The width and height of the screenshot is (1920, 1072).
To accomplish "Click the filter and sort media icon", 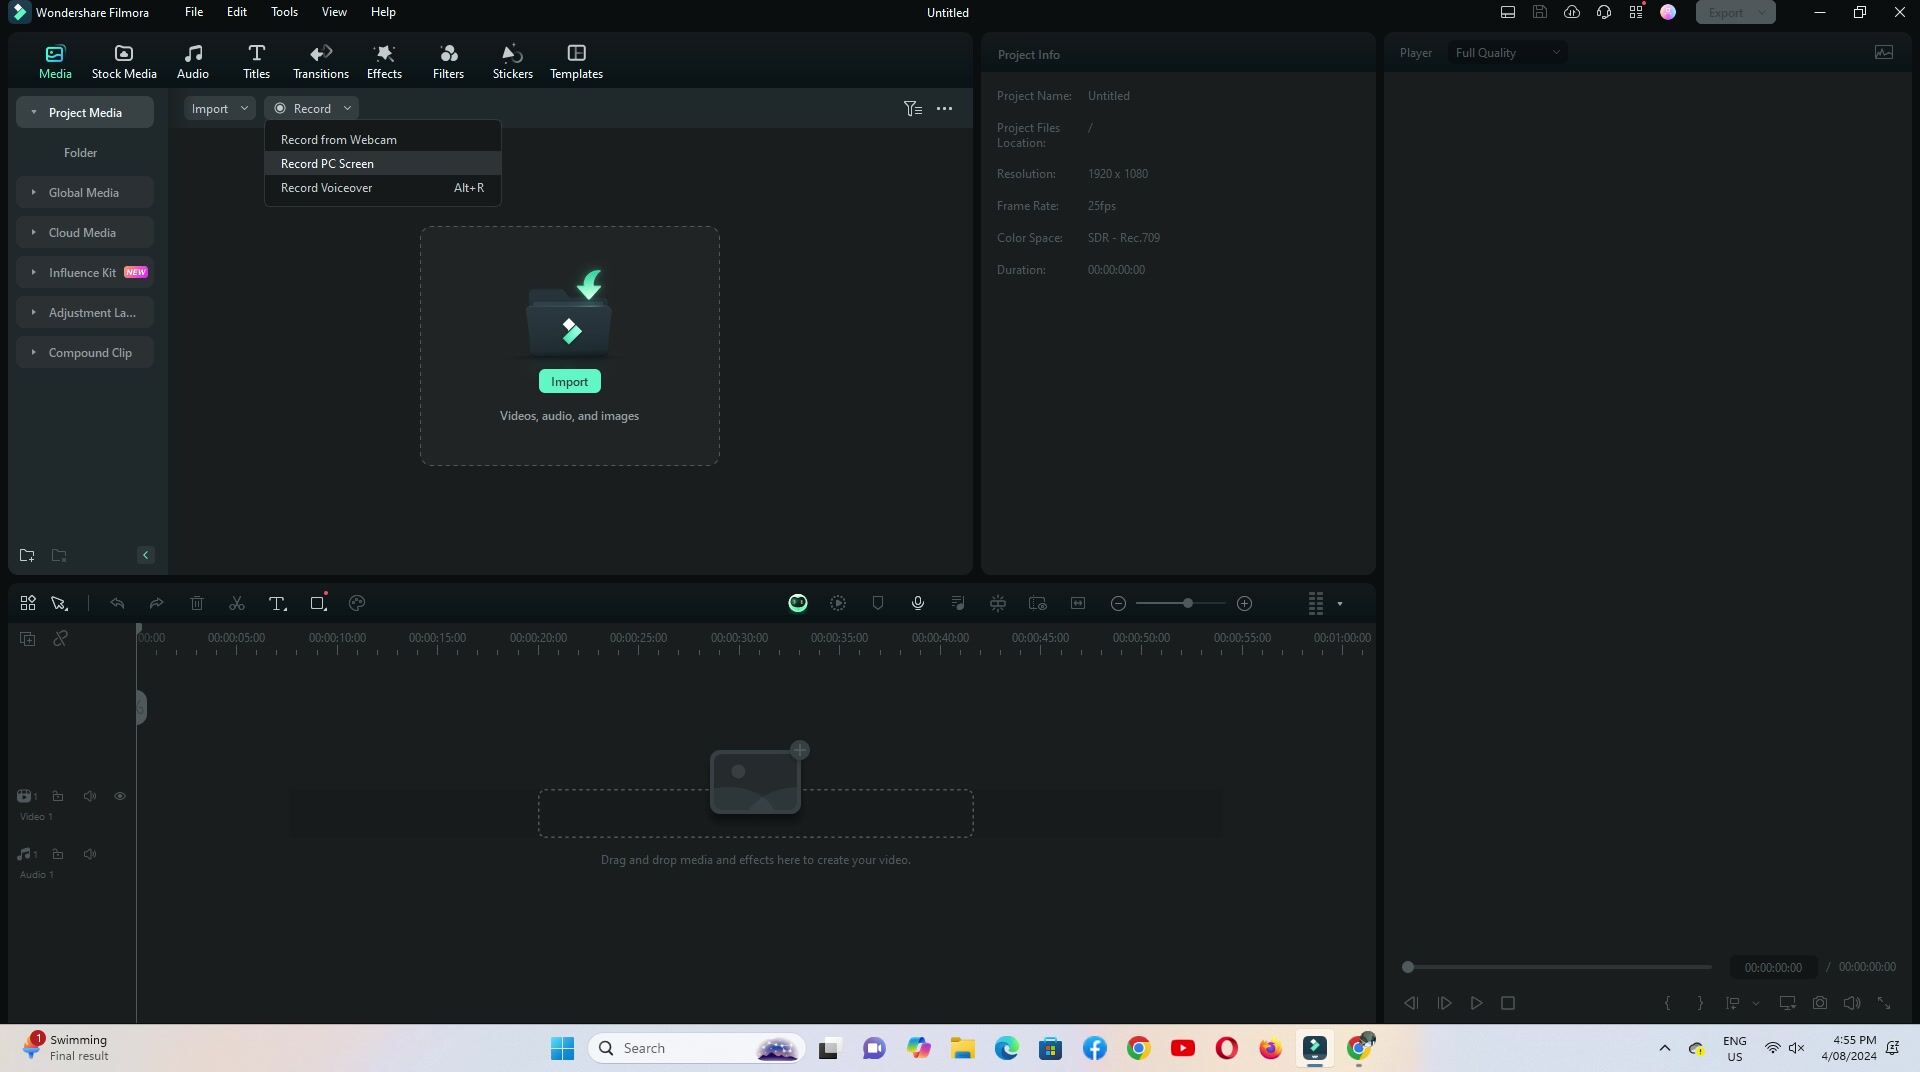I will coord(912,108).
